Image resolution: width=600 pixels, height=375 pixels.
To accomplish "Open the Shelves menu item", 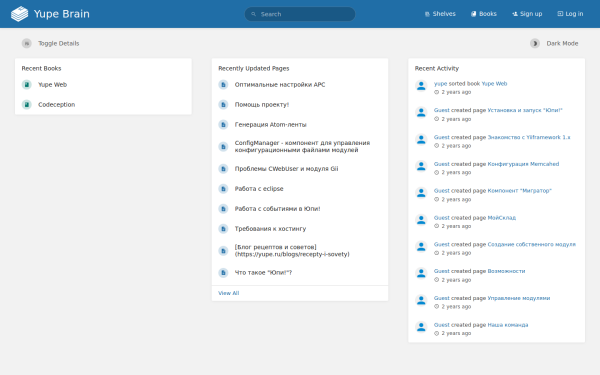I will click(440, 14).
